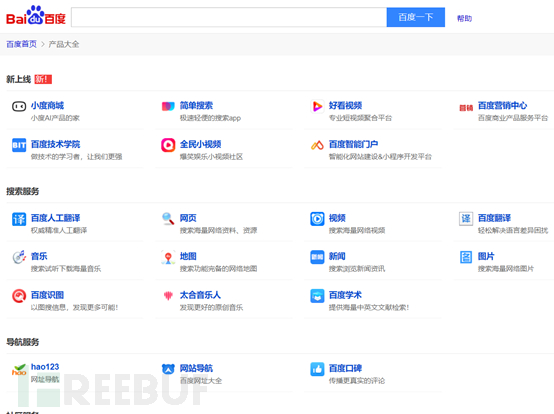
Task: Open the 太合音乐人 link
Action: pos(200,295)
